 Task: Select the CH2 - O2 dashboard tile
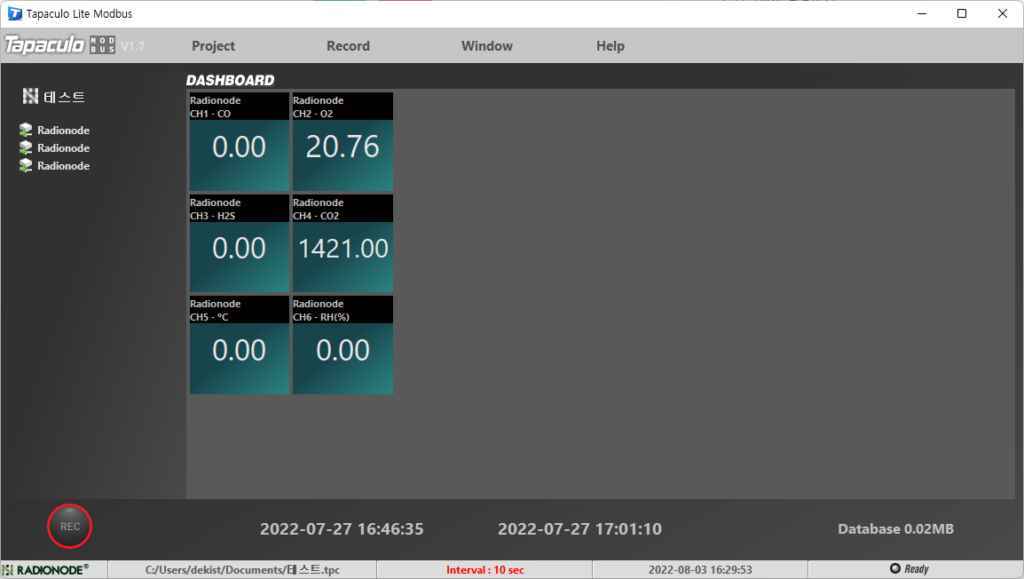coord(343,142)
